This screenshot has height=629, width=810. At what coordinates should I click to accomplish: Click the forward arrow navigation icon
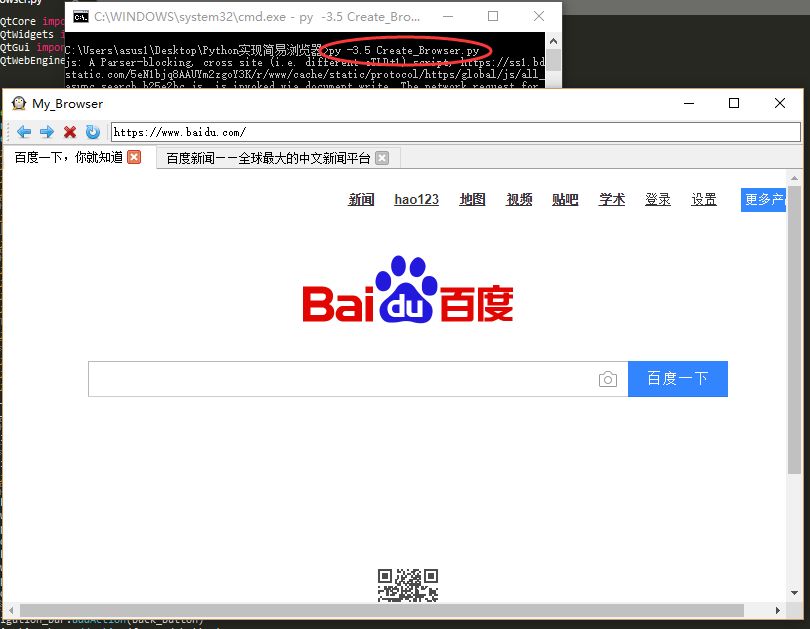(x=47, y=132)
